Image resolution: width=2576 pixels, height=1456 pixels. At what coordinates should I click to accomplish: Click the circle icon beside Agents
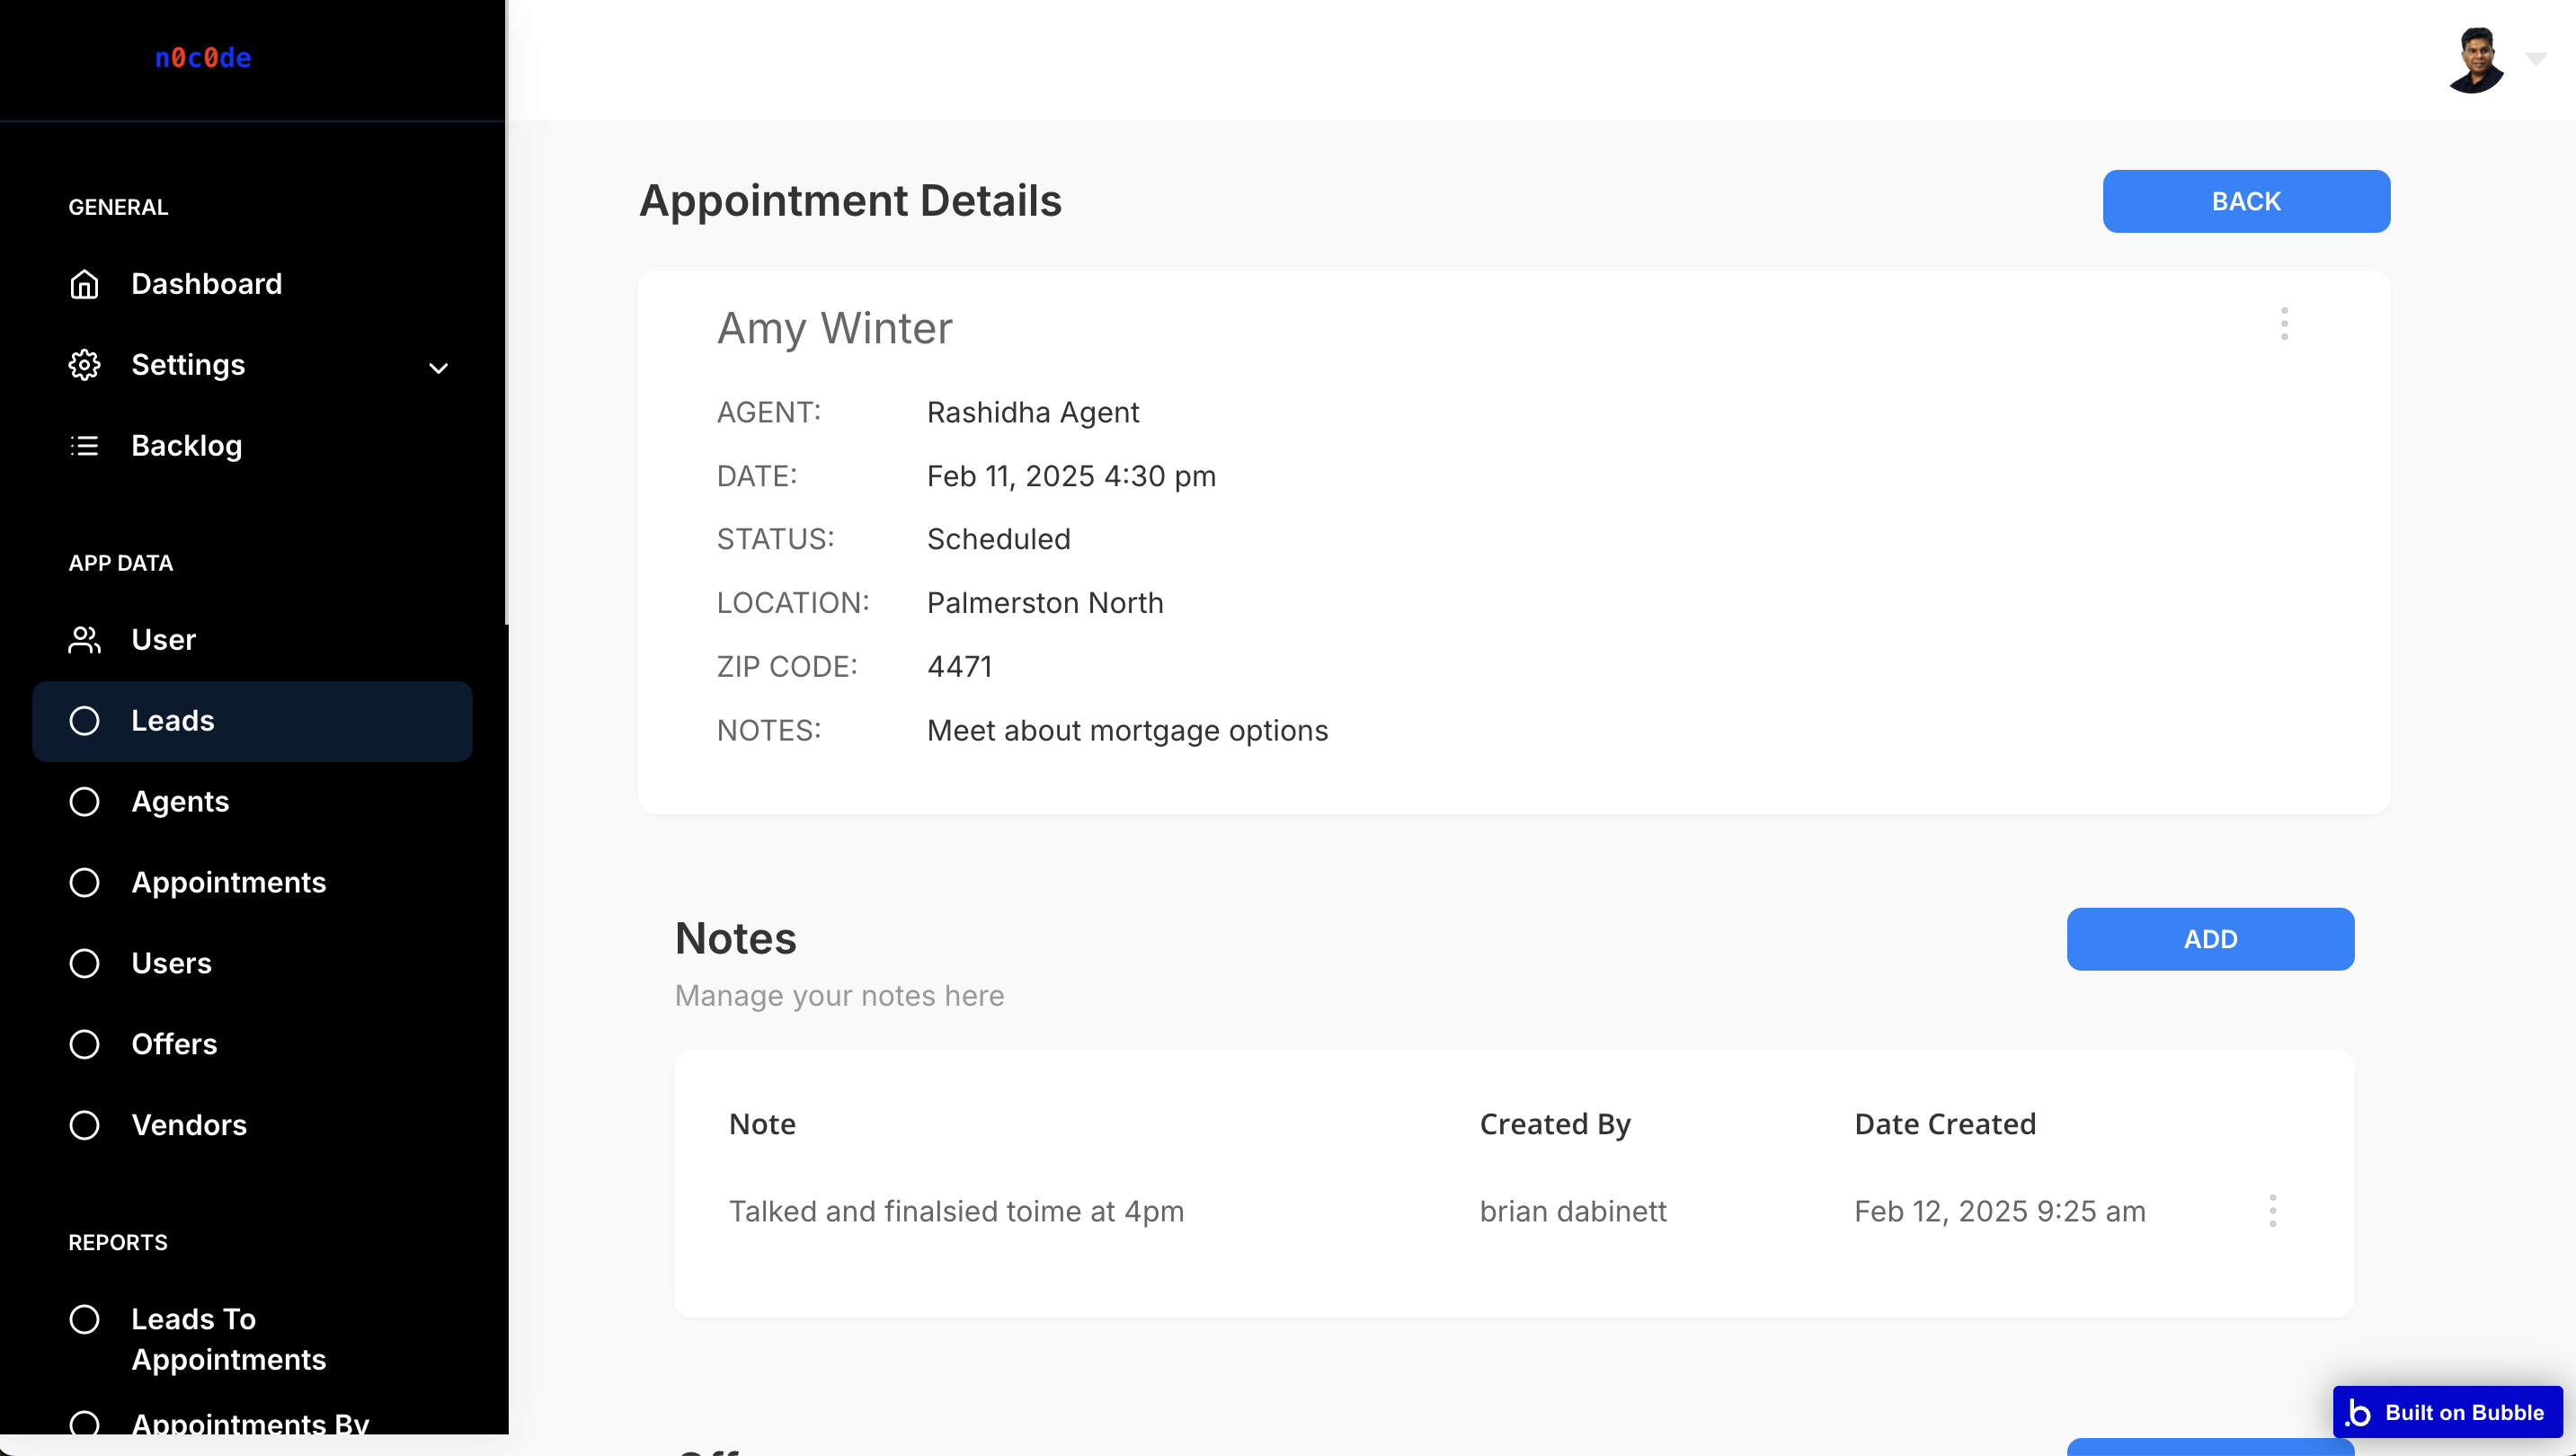tap(84, 802)
